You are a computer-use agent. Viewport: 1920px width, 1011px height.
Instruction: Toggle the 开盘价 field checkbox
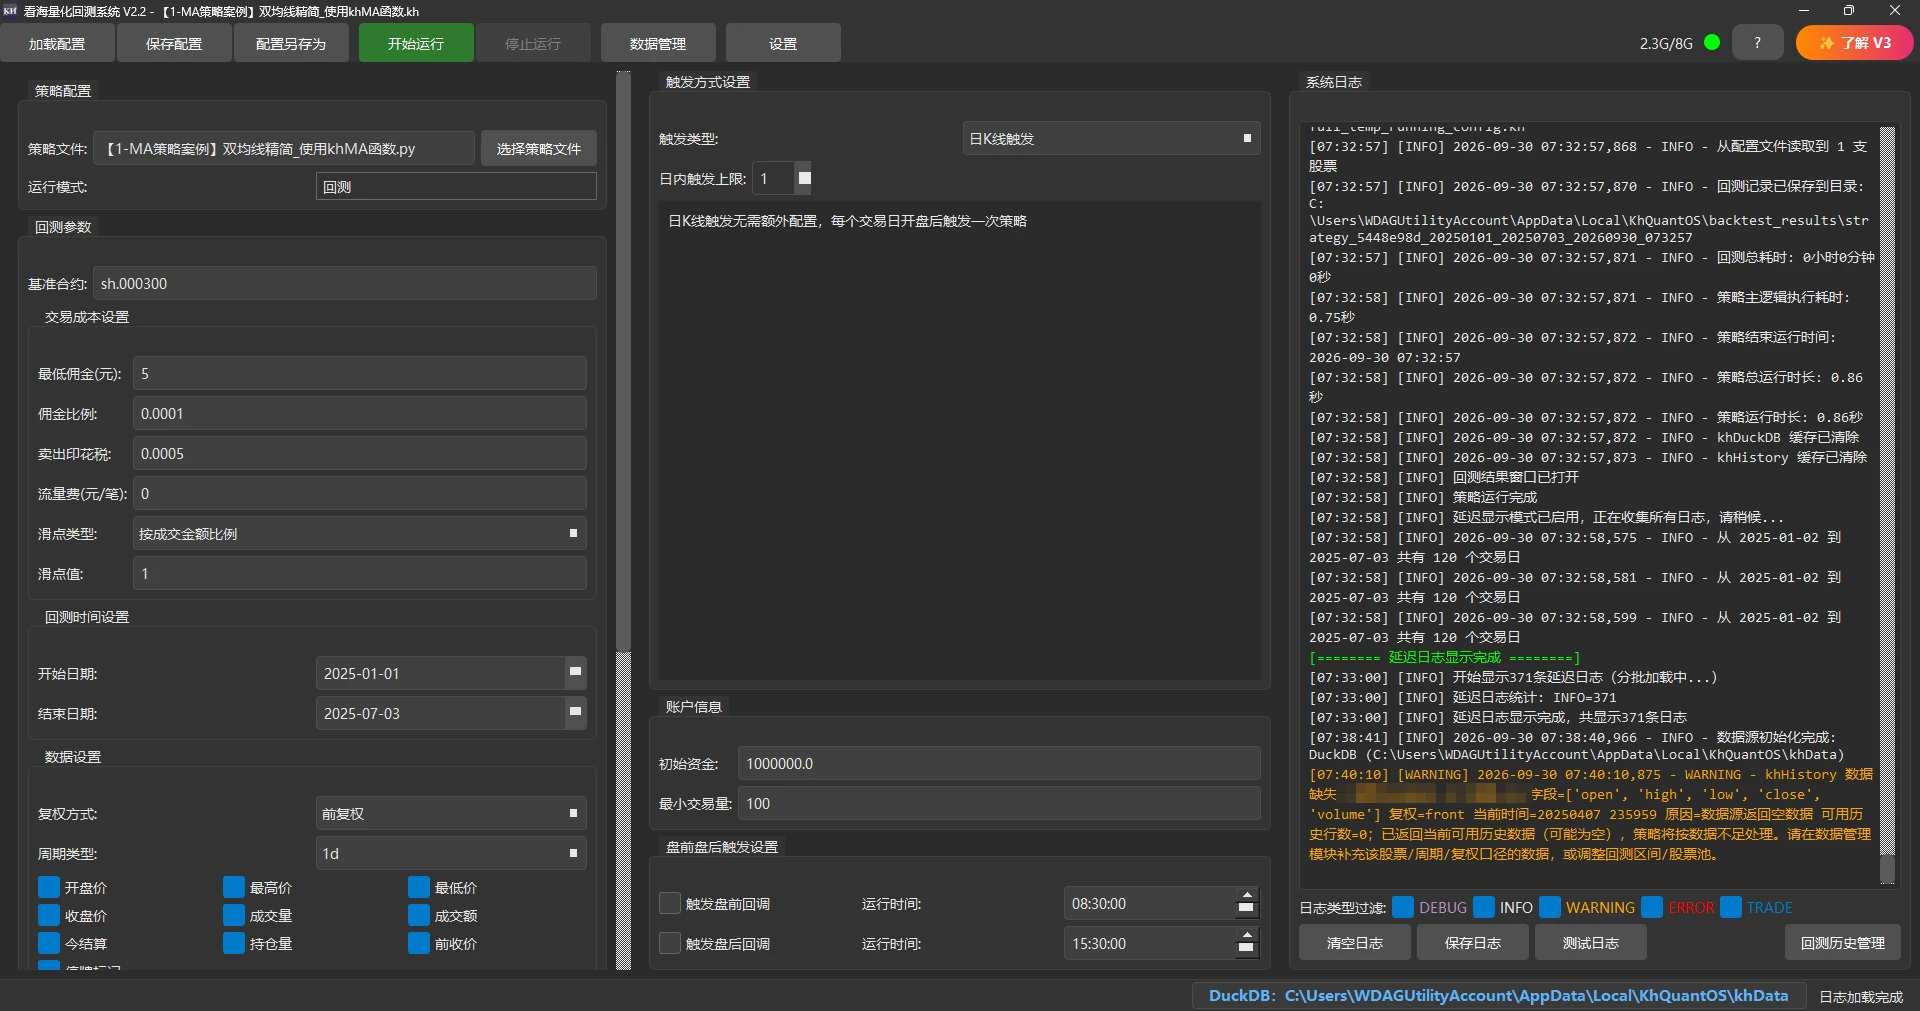point(49,887)
